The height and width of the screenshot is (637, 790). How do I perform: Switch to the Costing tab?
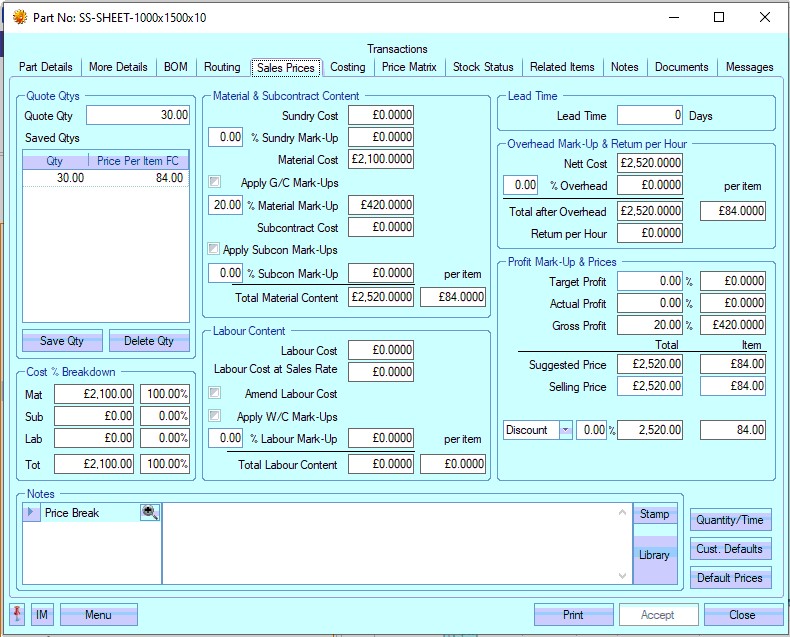point(348,67)
